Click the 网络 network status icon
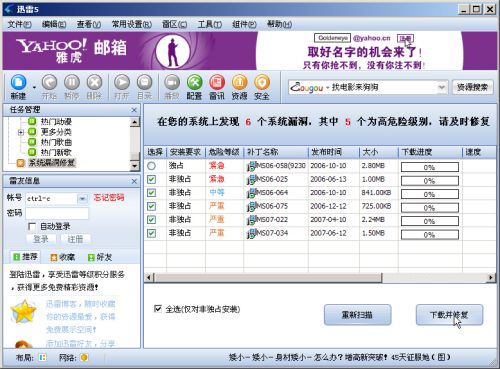This screenshot has width=500, height=369. pyautogui.click(x=84, y=358)
